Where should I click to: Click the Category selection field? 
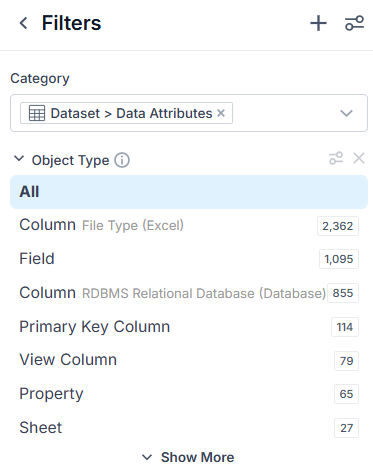pyautogui.click(x=189, y=113)
